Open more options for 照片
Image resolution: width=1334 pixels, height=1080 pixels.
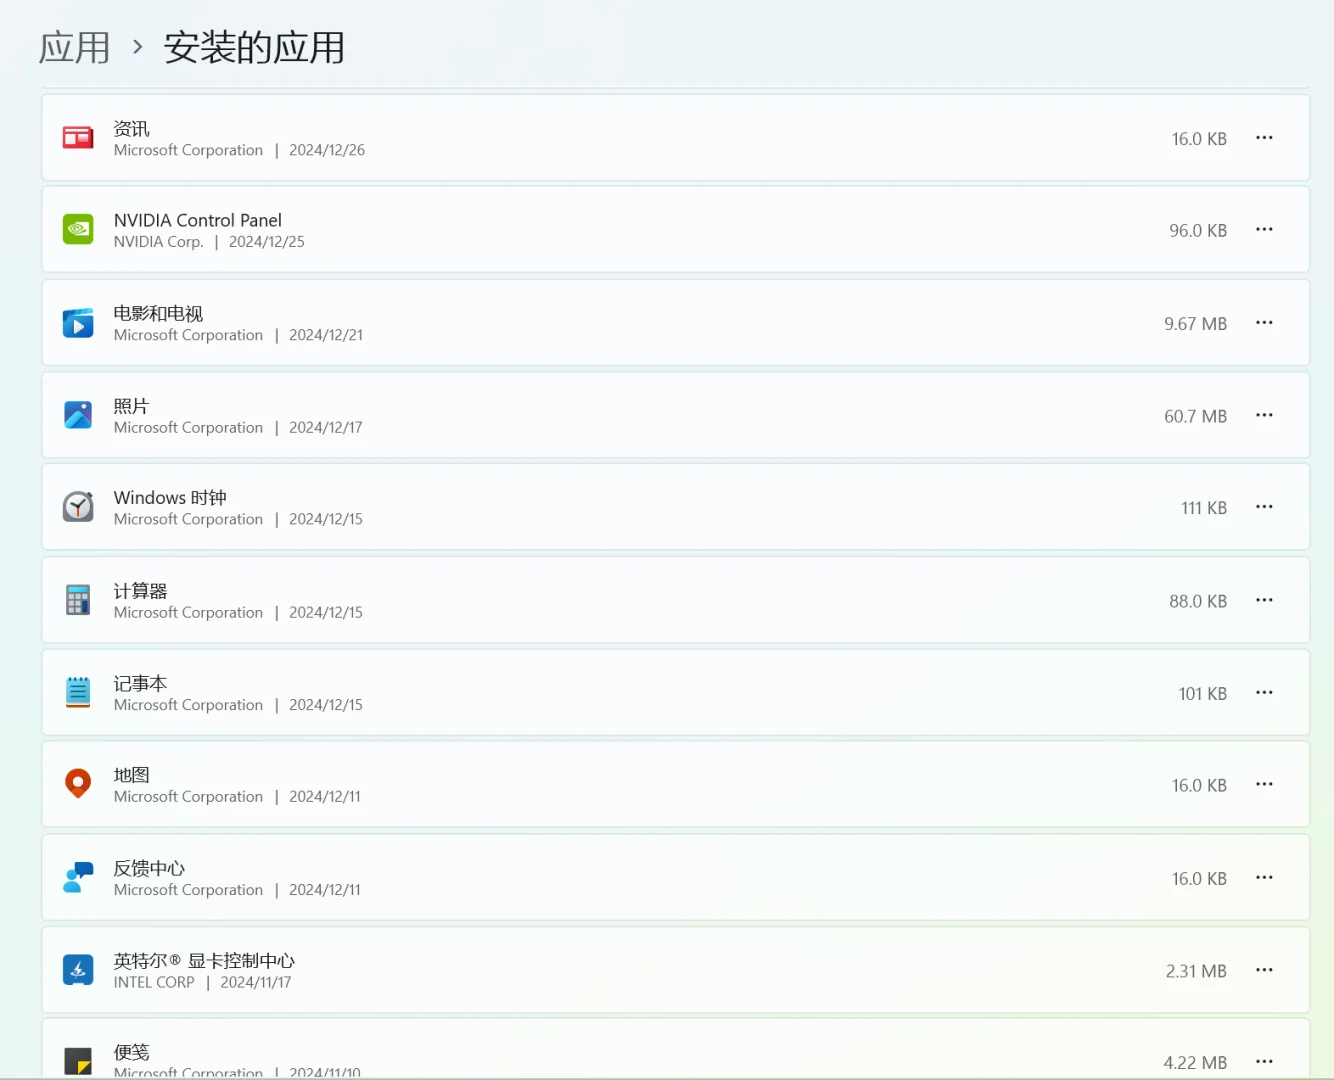point(1264,414)
